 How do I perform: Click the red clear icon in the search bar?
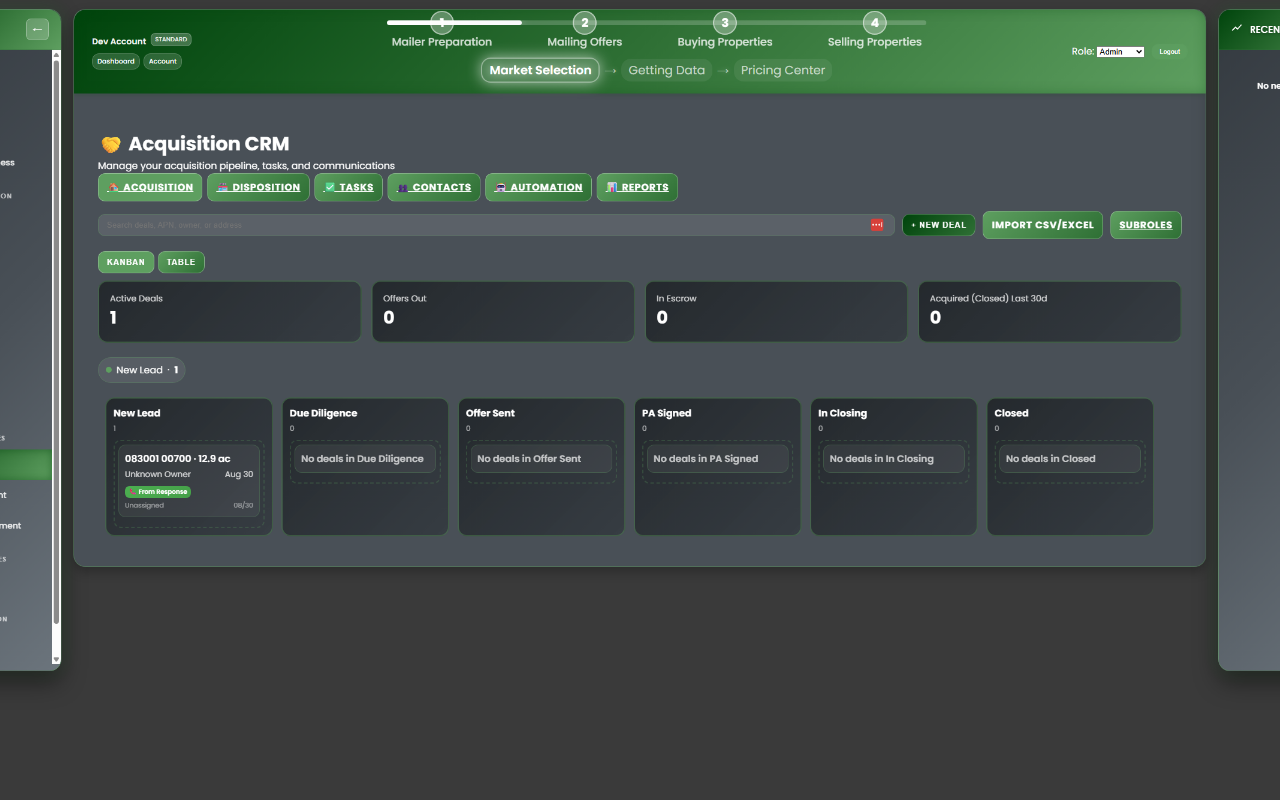coord(879,225)
